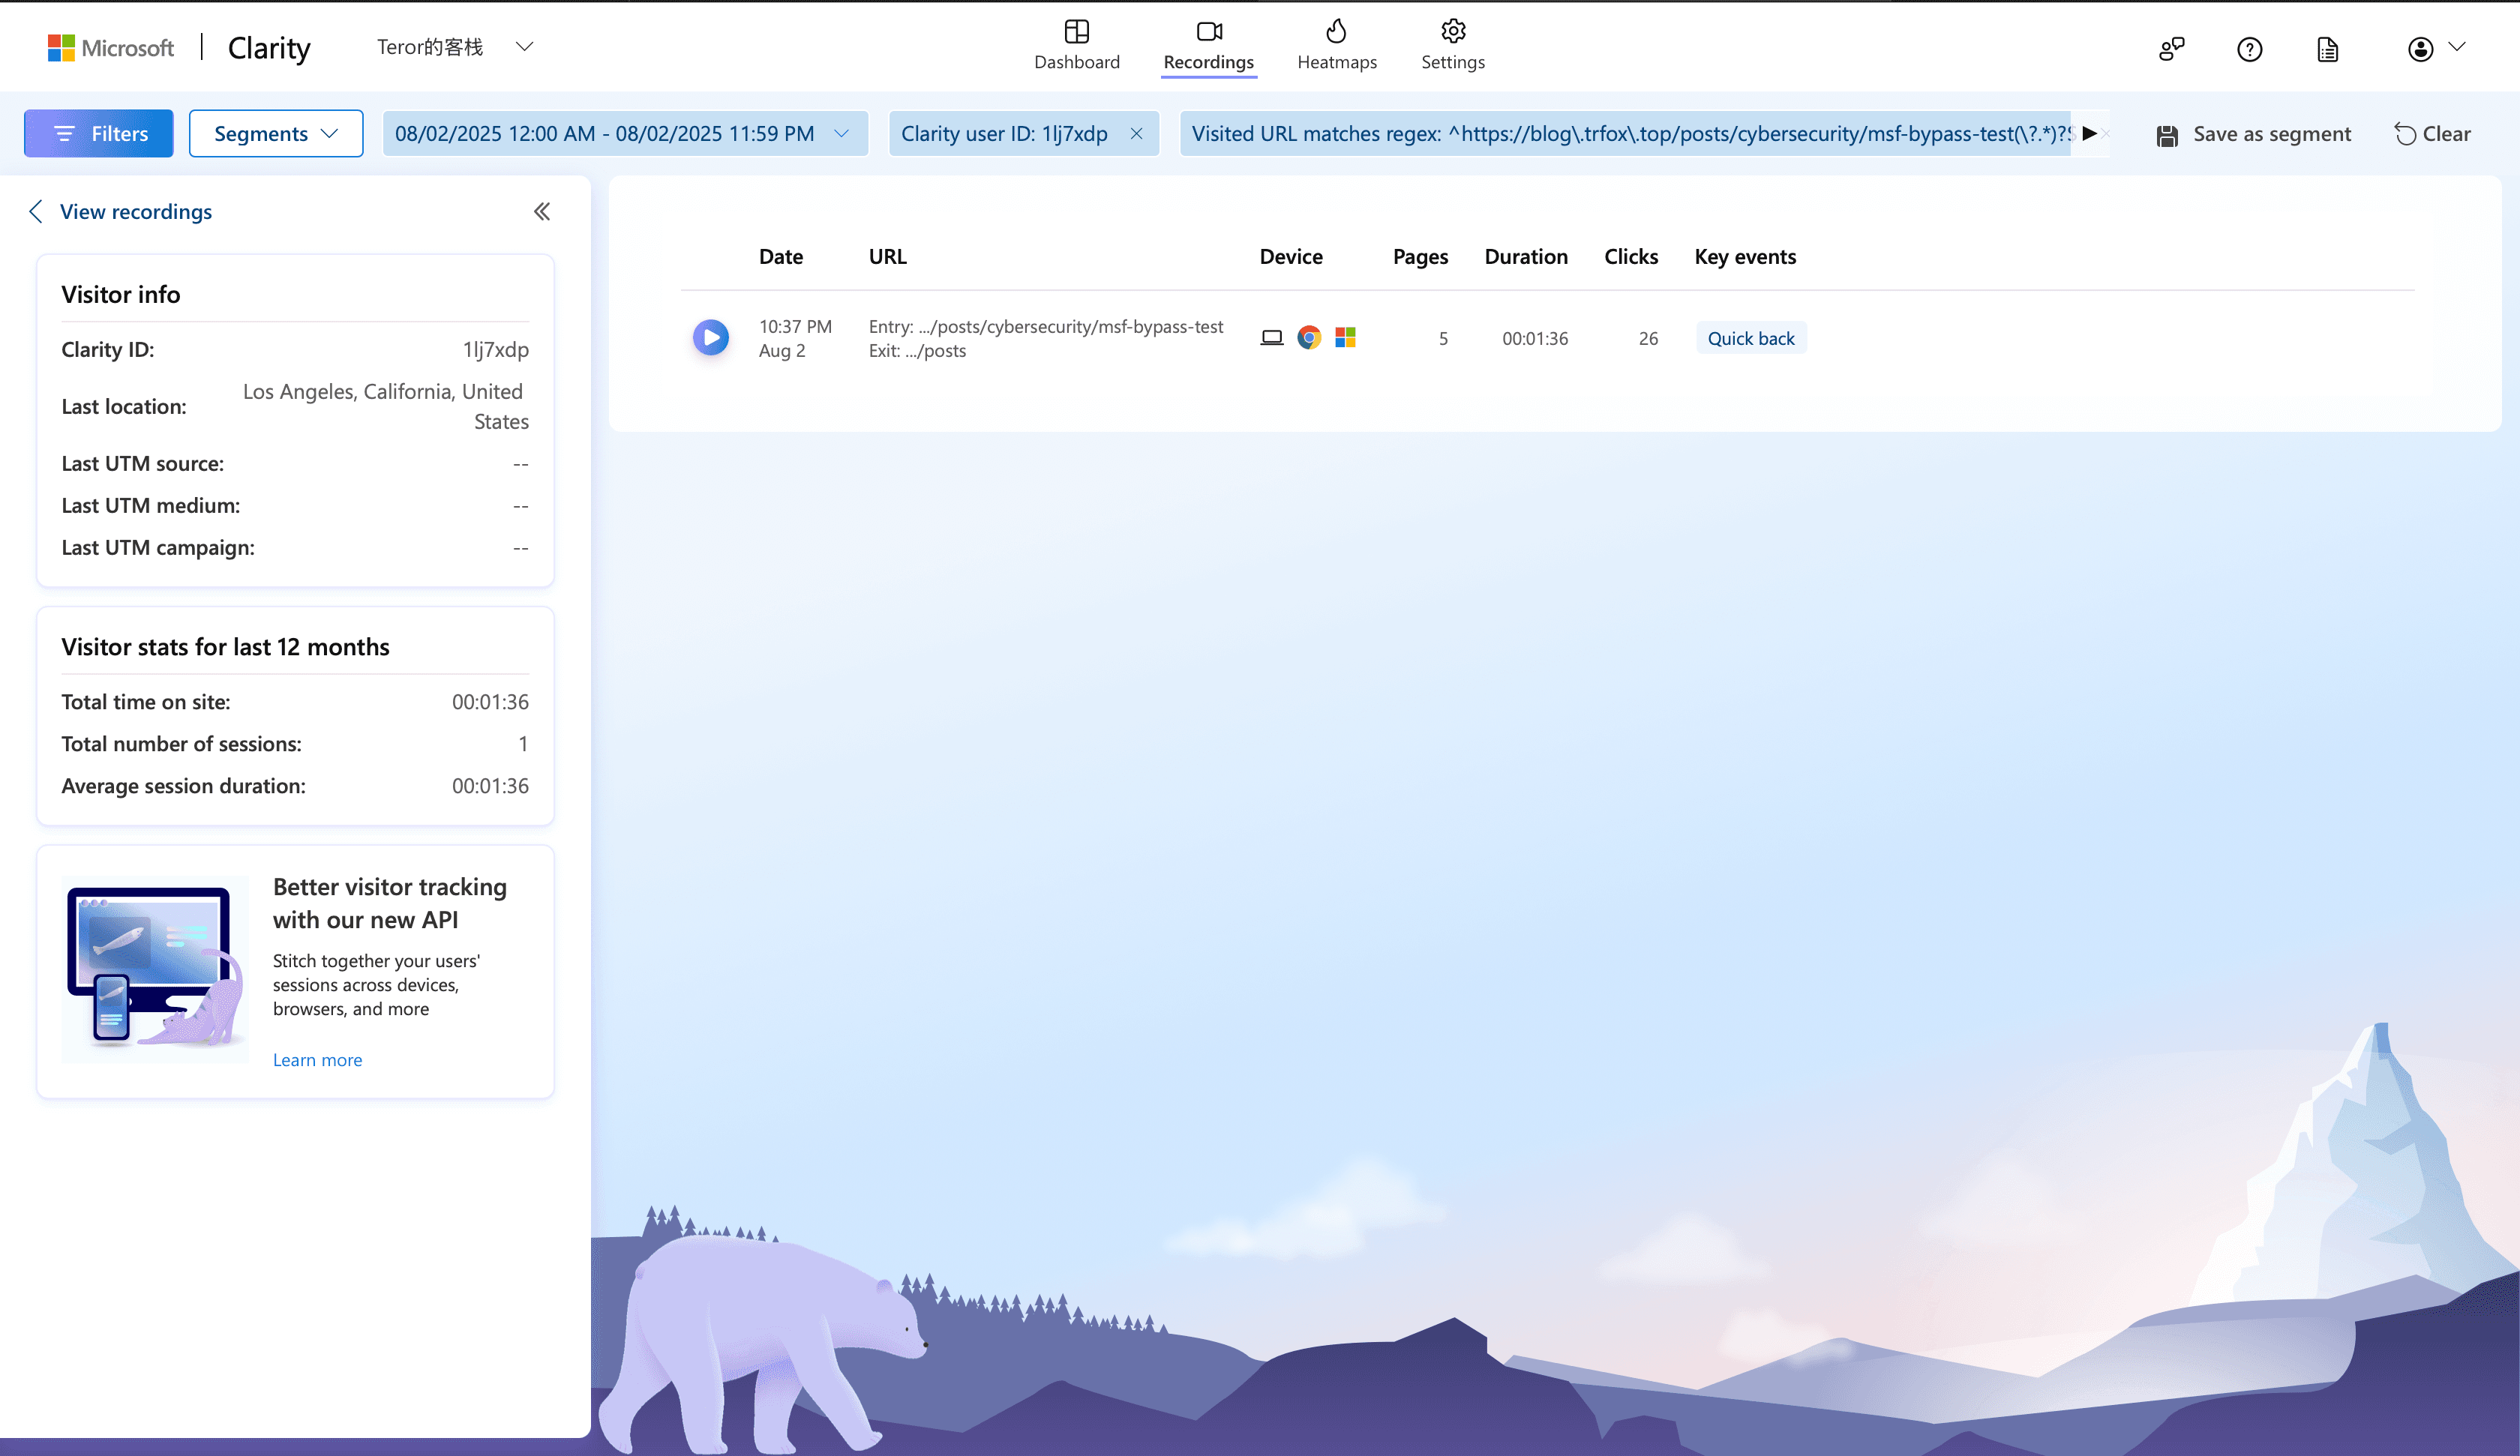Click Learn more about visitor API
This screenshot has height=1456, width=2520.
point(317,1059)
